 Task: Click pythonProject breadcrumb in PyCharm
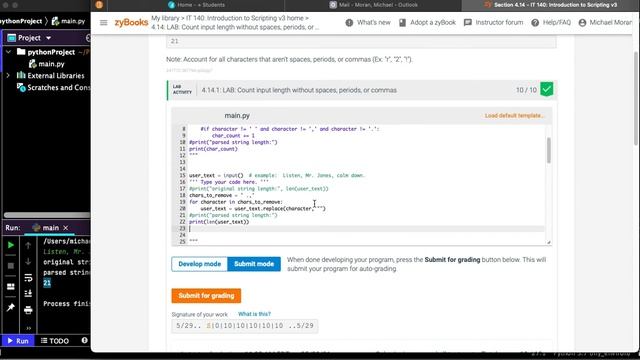pos(21,21)
